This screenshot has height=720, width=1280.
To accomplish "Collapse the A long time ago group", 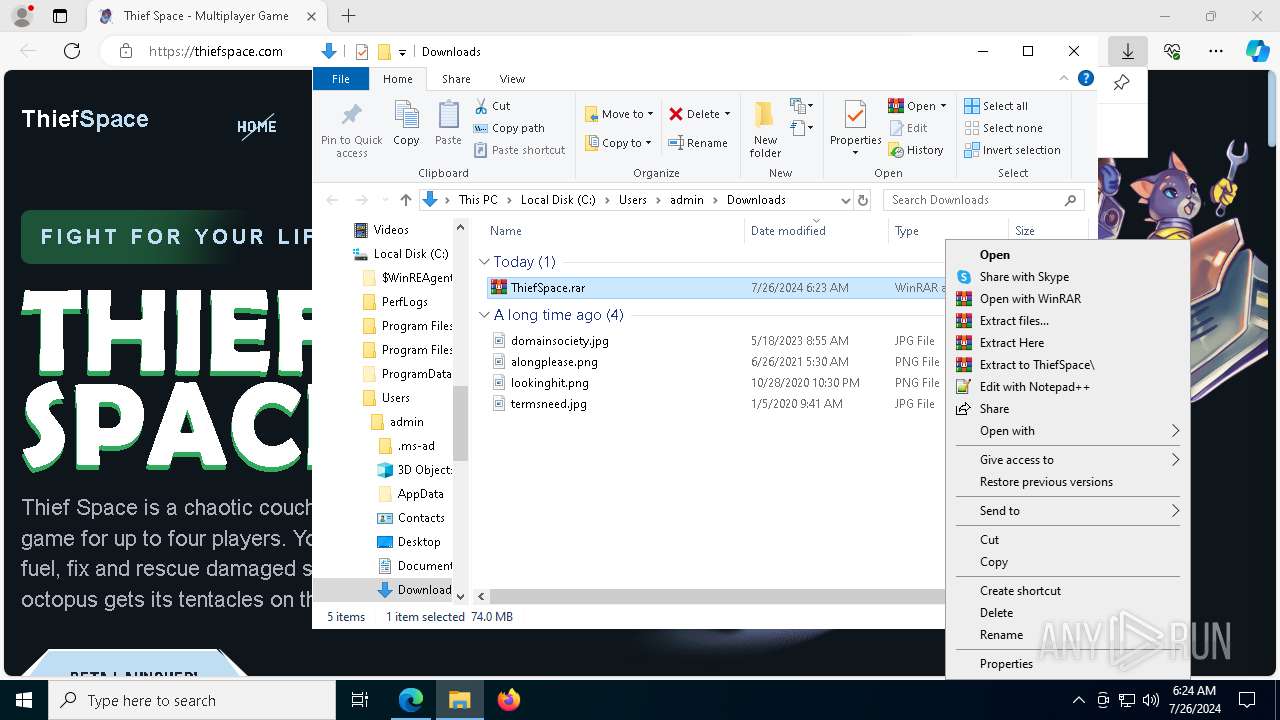I will (485, 314).
